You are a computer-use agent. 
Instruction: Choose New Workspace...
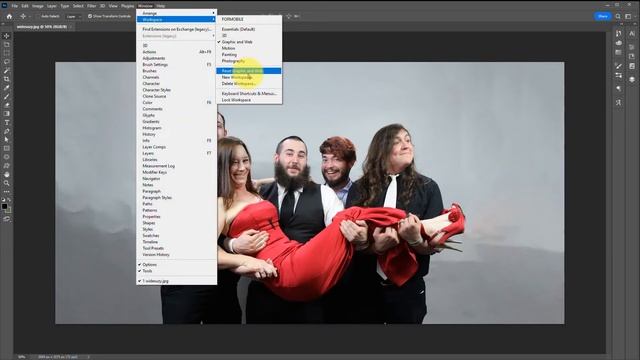click(x=249, y=77)
